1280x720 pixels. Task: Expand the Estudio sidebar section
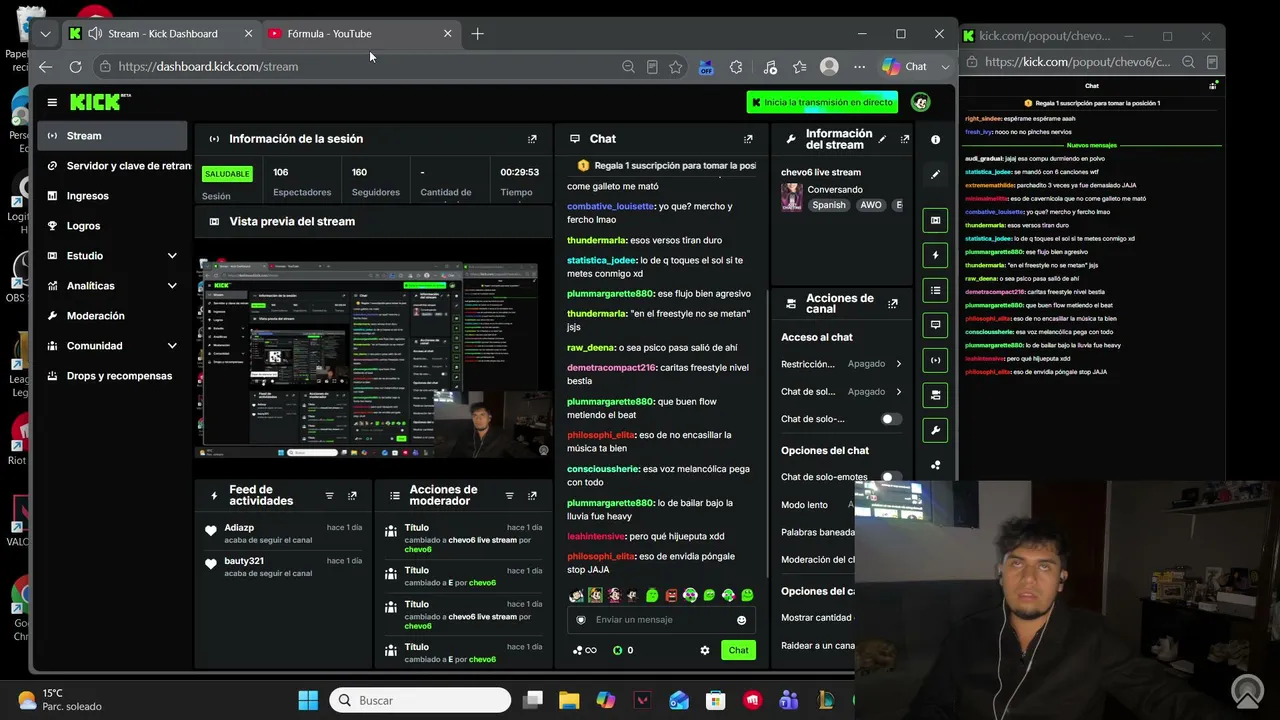[x=172, y=256]
